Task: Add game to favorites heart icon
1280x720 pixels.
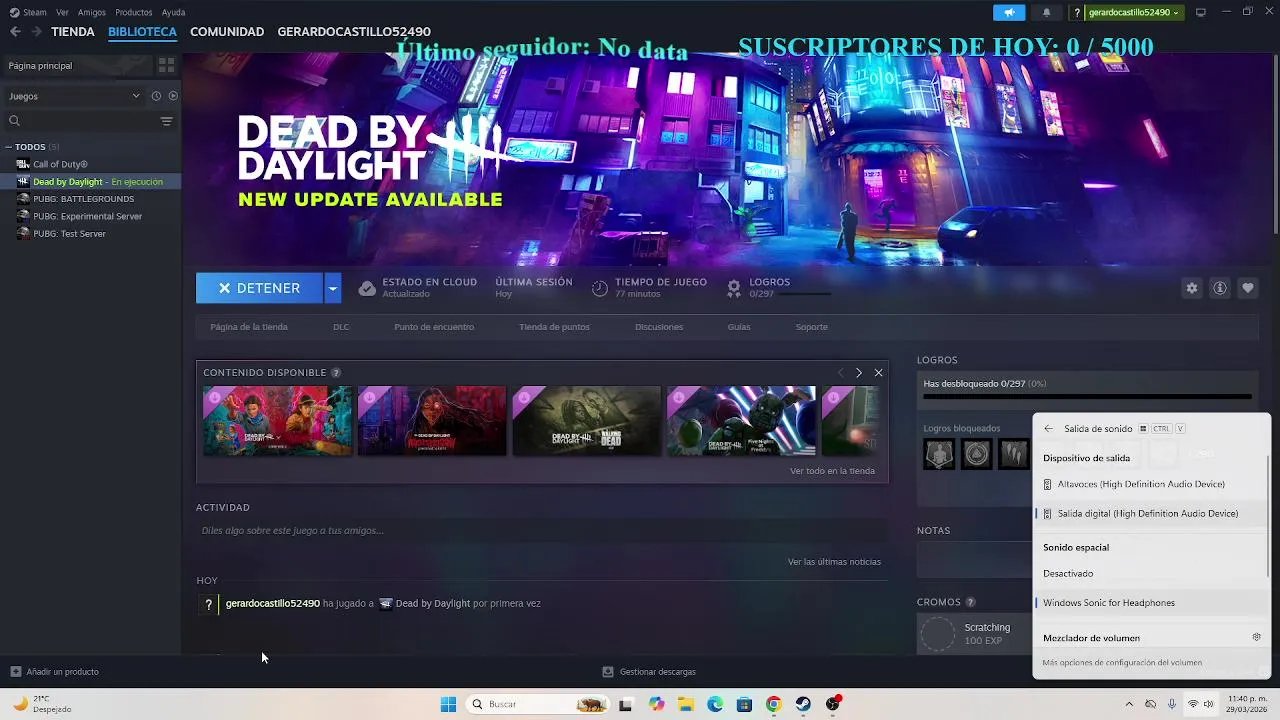Action: click(x=1247, y=288)
